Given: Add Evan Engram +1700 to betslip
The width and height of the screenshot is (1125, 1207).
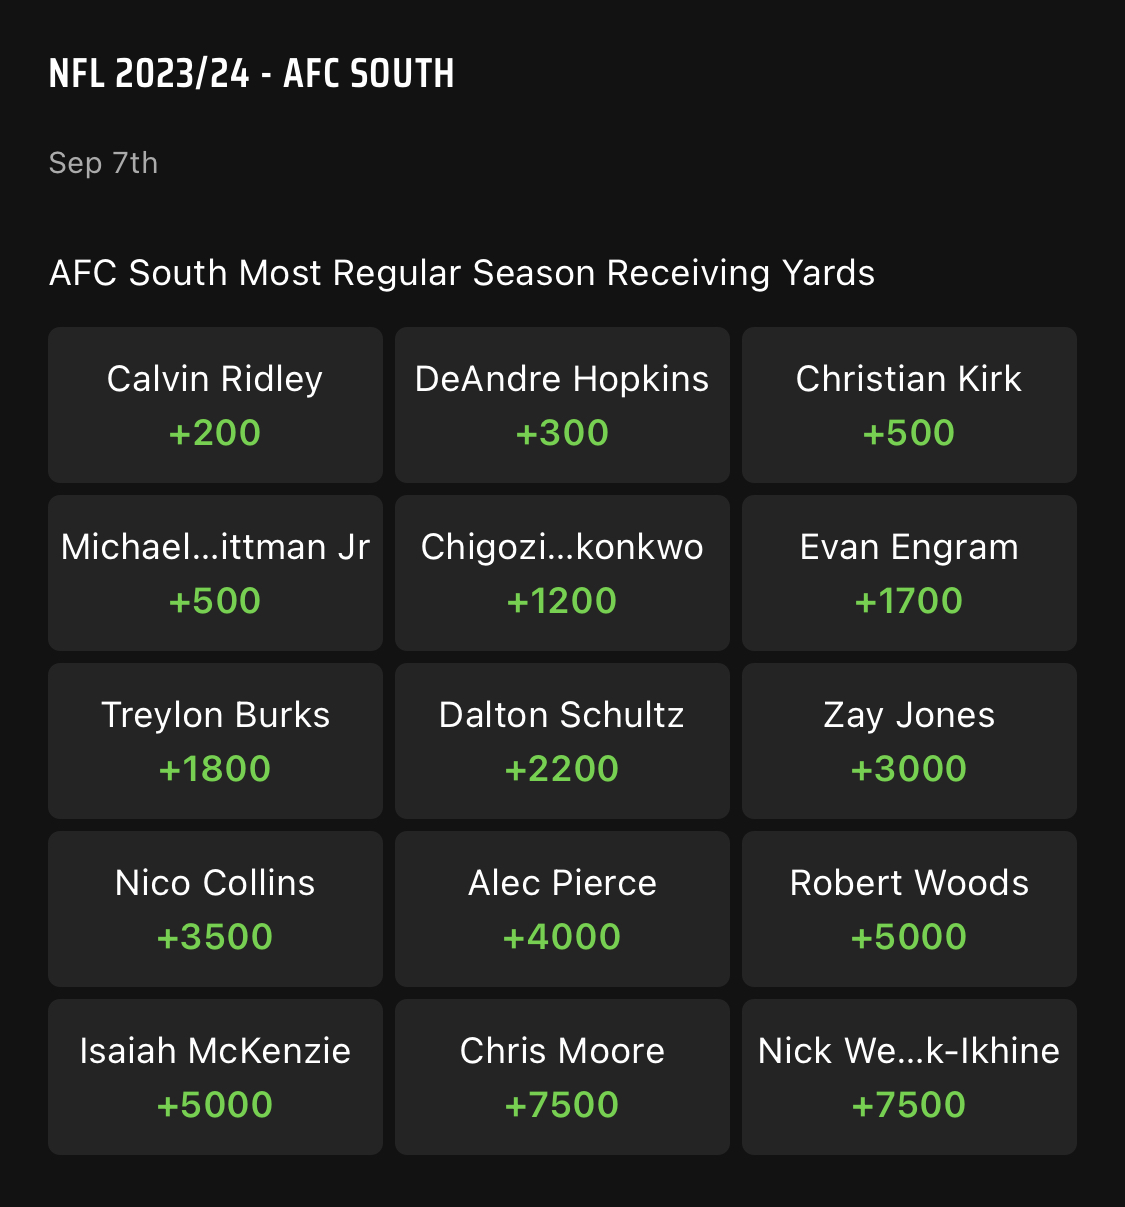Looking at the screenshot, I should point(909,572).
